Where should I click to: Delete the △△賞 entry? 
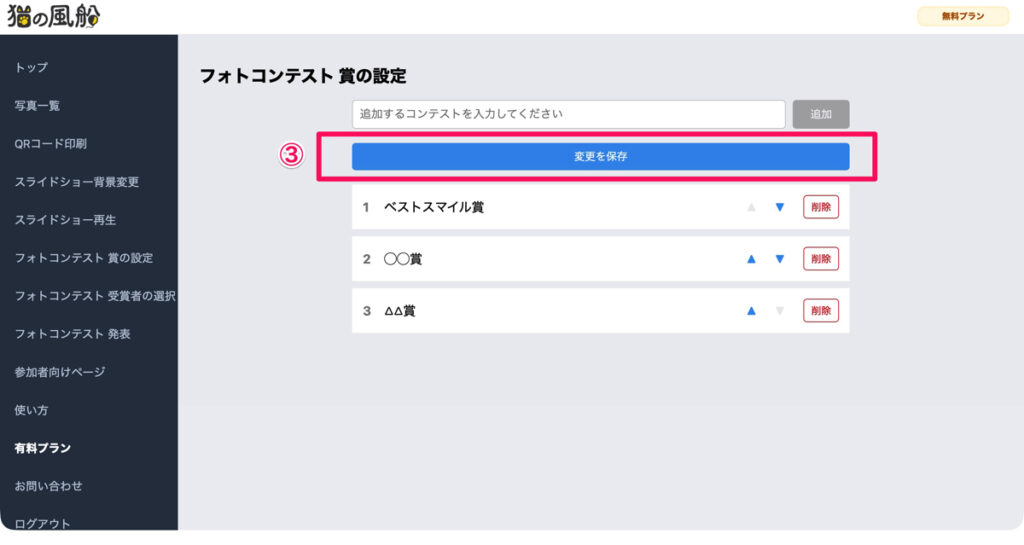point(821,311)
